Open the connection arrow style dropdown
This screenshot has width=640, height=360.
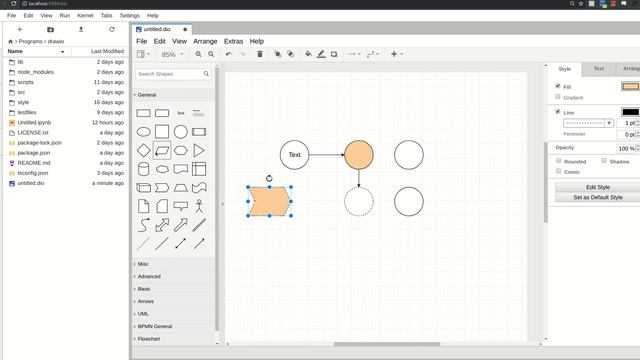(x=354, y=54)
